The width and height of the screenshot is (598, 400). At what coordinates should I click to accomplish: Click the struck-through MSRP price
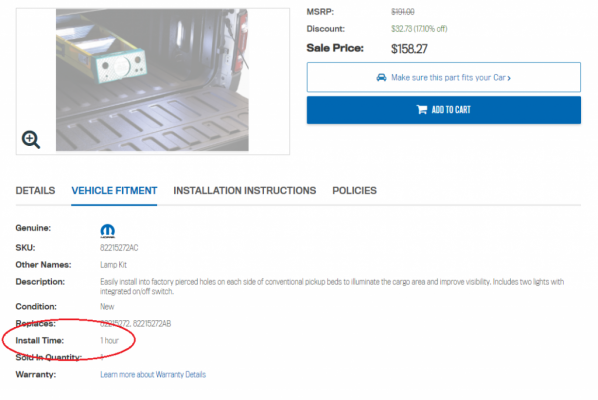(403, 12)
